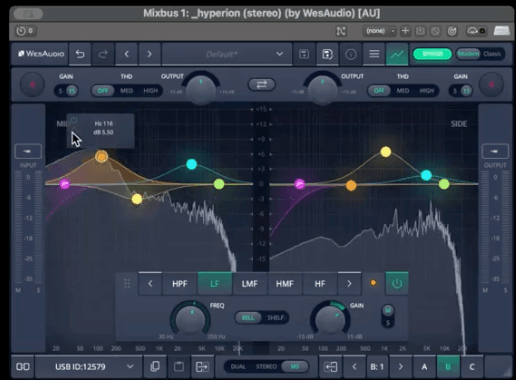Click the right channel OUTPUT knob
Screen dimensions: 516x380
coord(322,89)
